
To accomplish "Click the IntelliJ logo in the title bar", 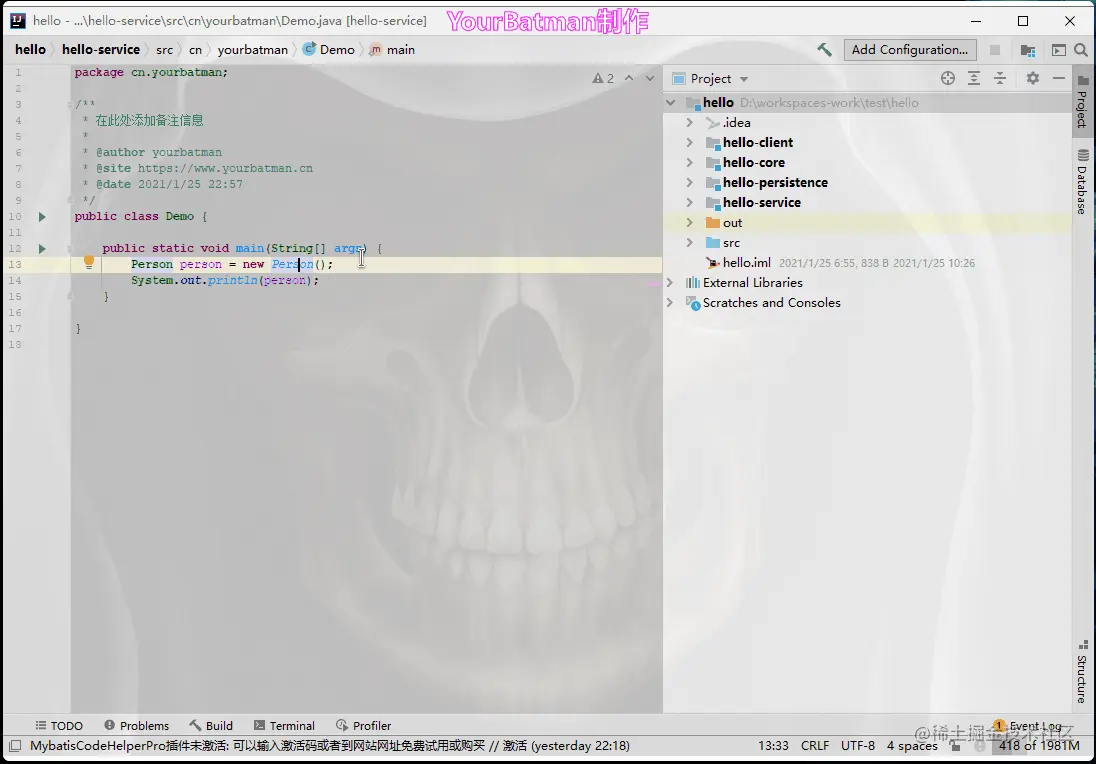I will (18, 21).
